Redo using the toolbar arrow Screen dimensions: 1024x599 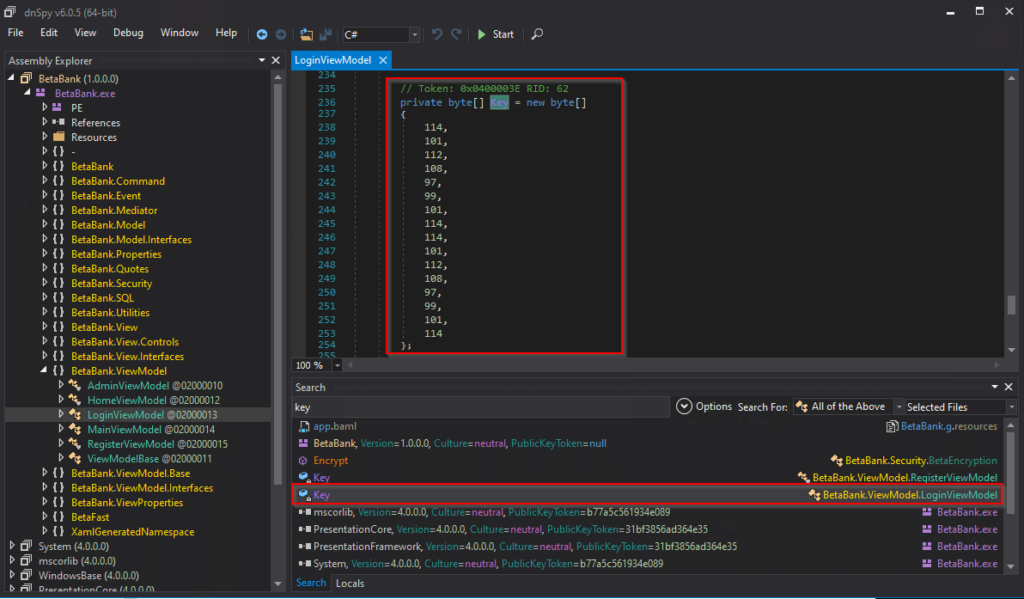coord(456,34)
